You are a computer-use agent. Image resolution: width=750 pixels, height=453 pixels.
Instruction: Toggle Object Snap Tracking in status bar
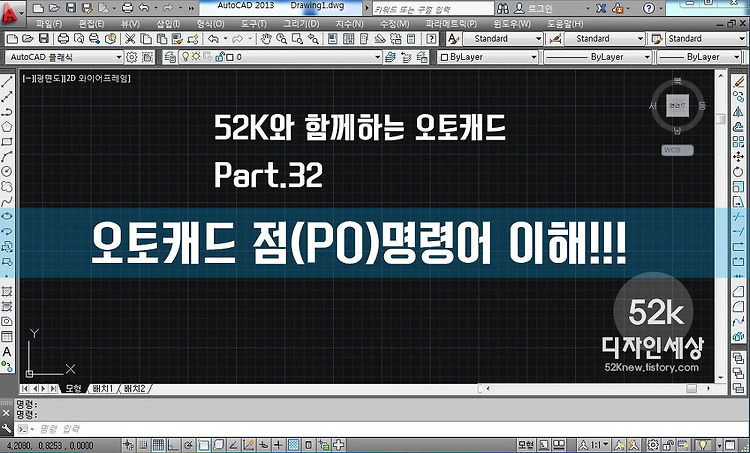[233, 445]
